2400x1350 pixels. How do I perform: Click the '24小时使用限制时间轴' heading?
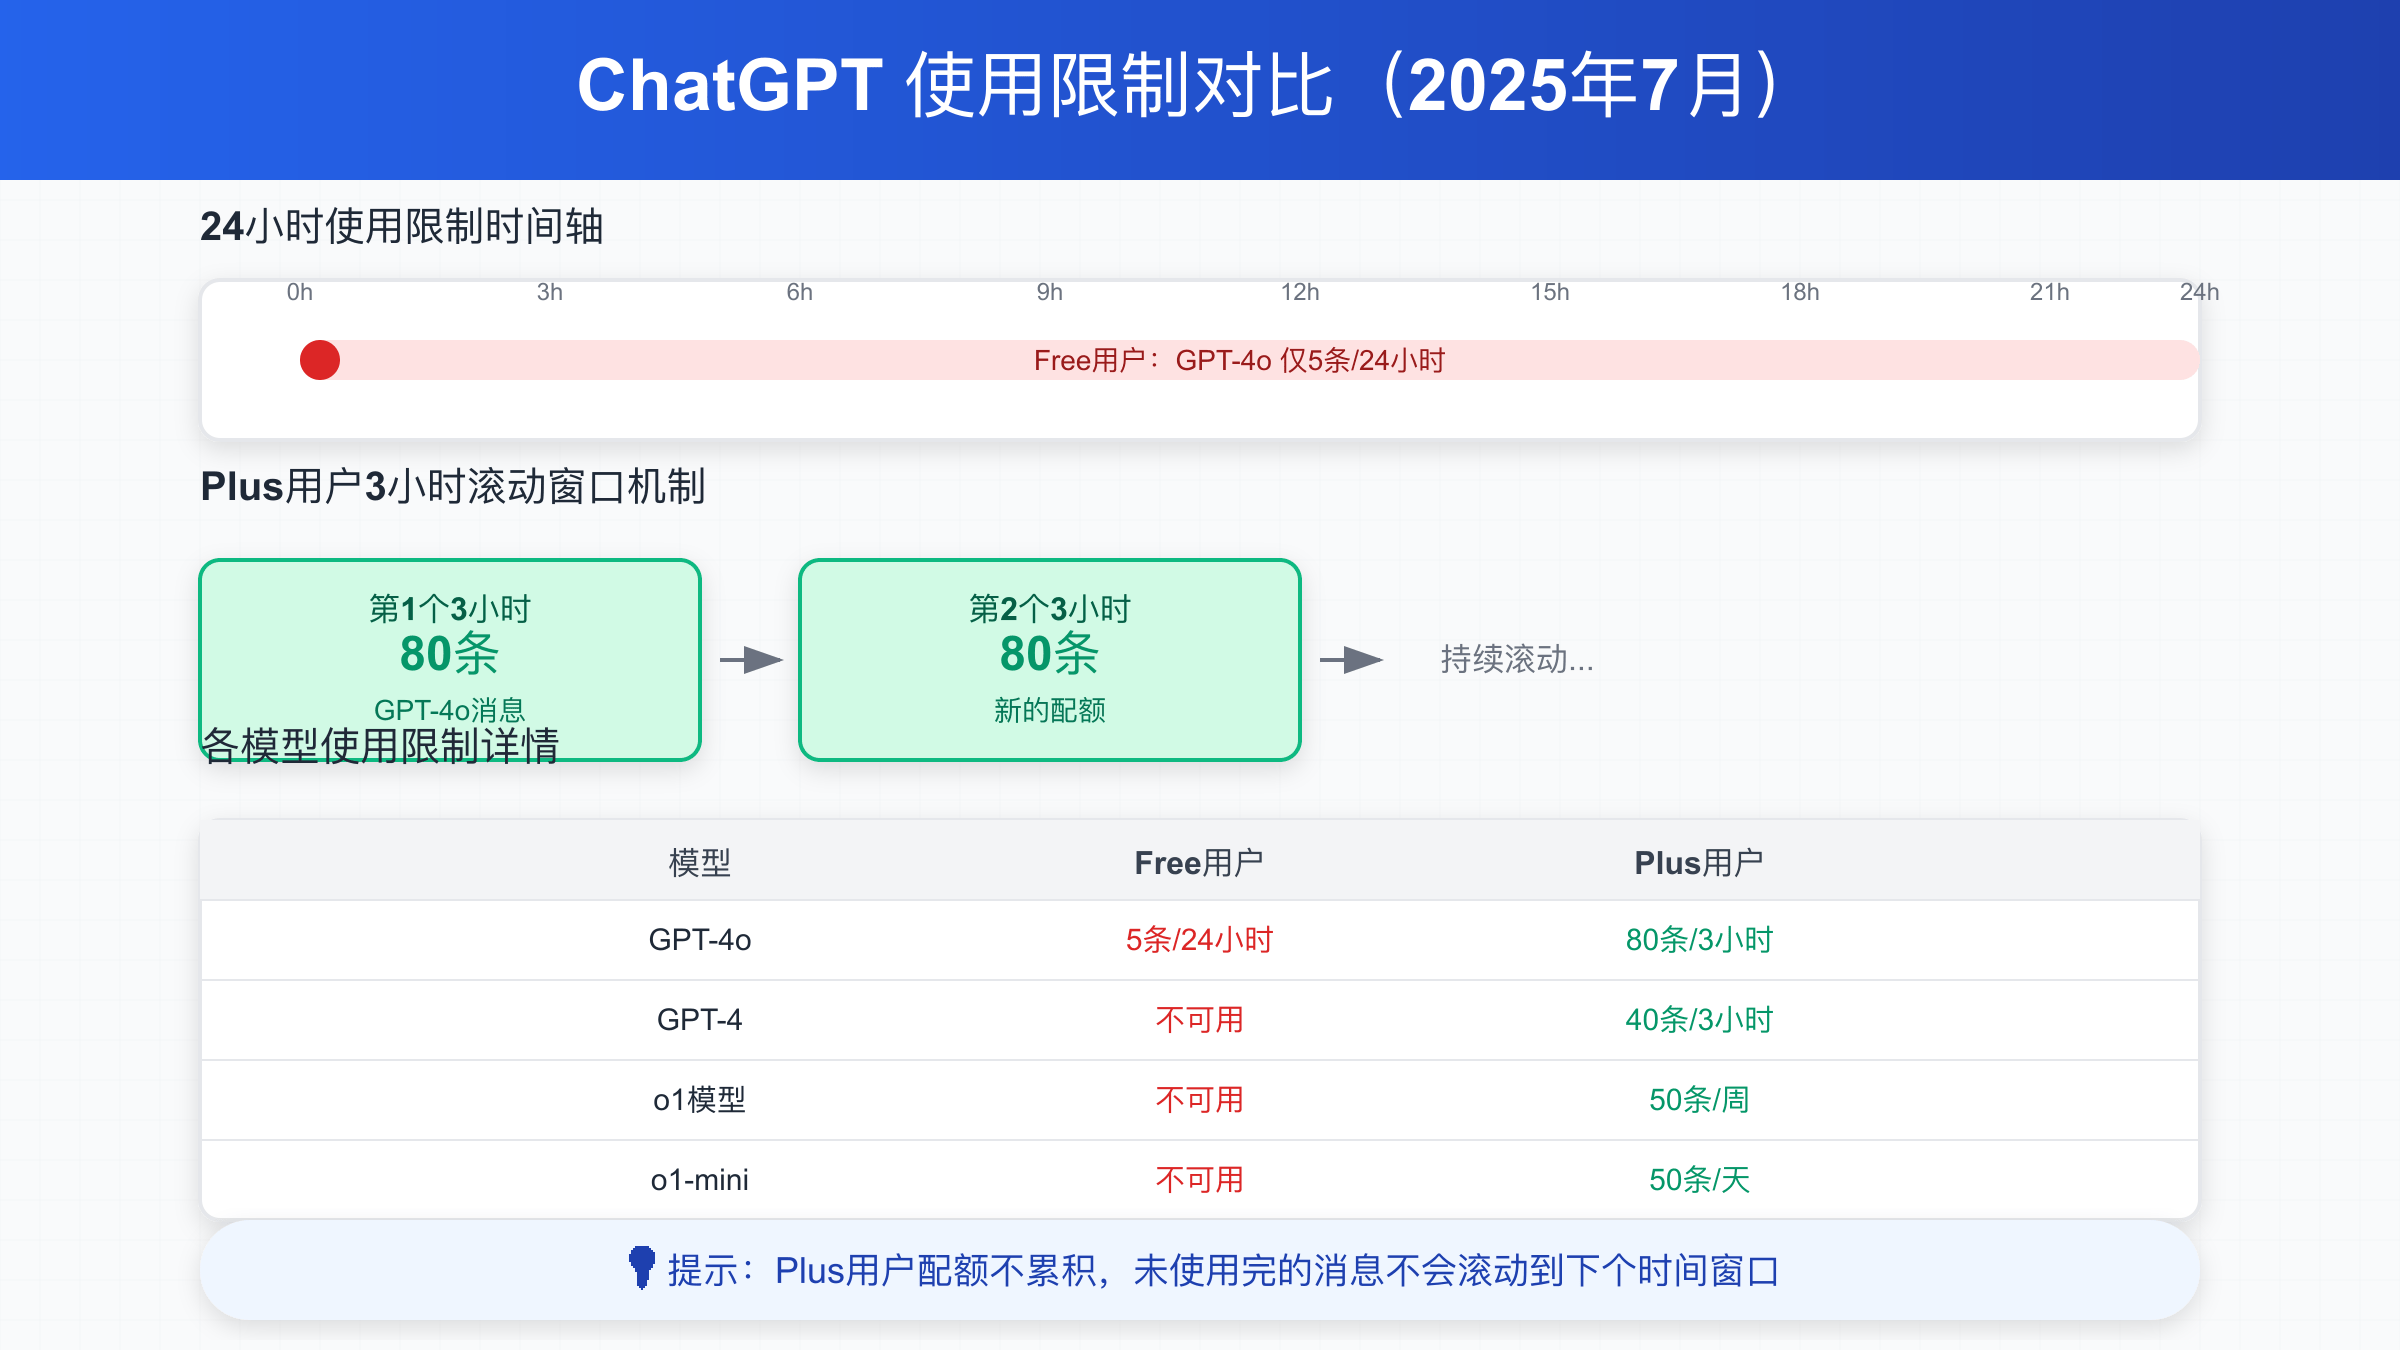pos(402,226)
